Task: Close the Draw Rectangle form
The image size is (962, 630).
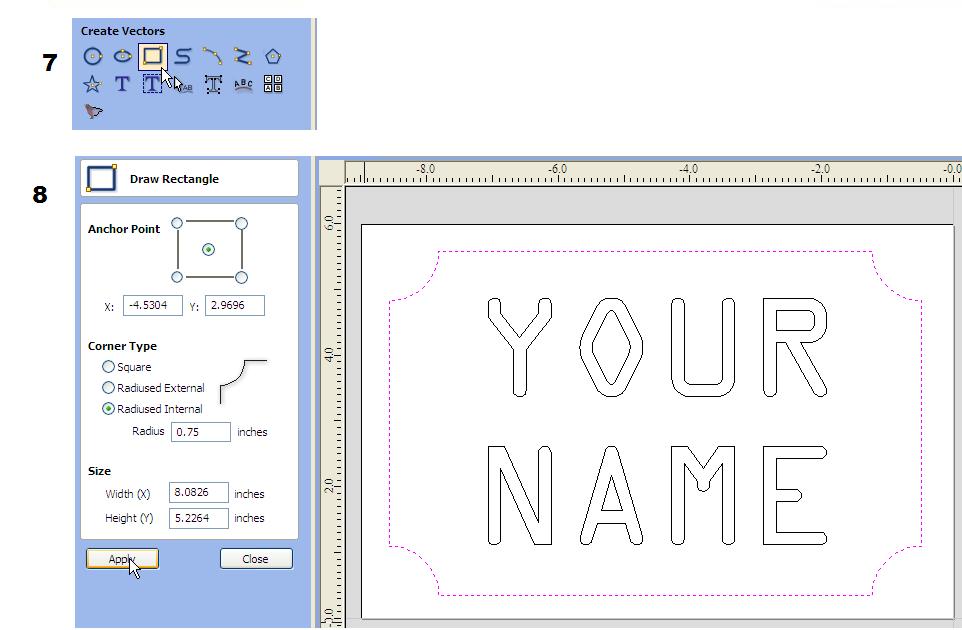Action: 256,559
